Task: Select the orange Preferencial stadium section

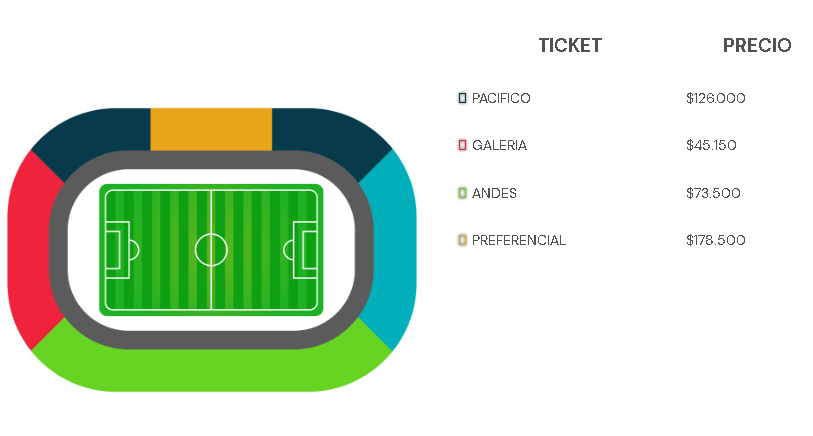Action: [211, 129]
